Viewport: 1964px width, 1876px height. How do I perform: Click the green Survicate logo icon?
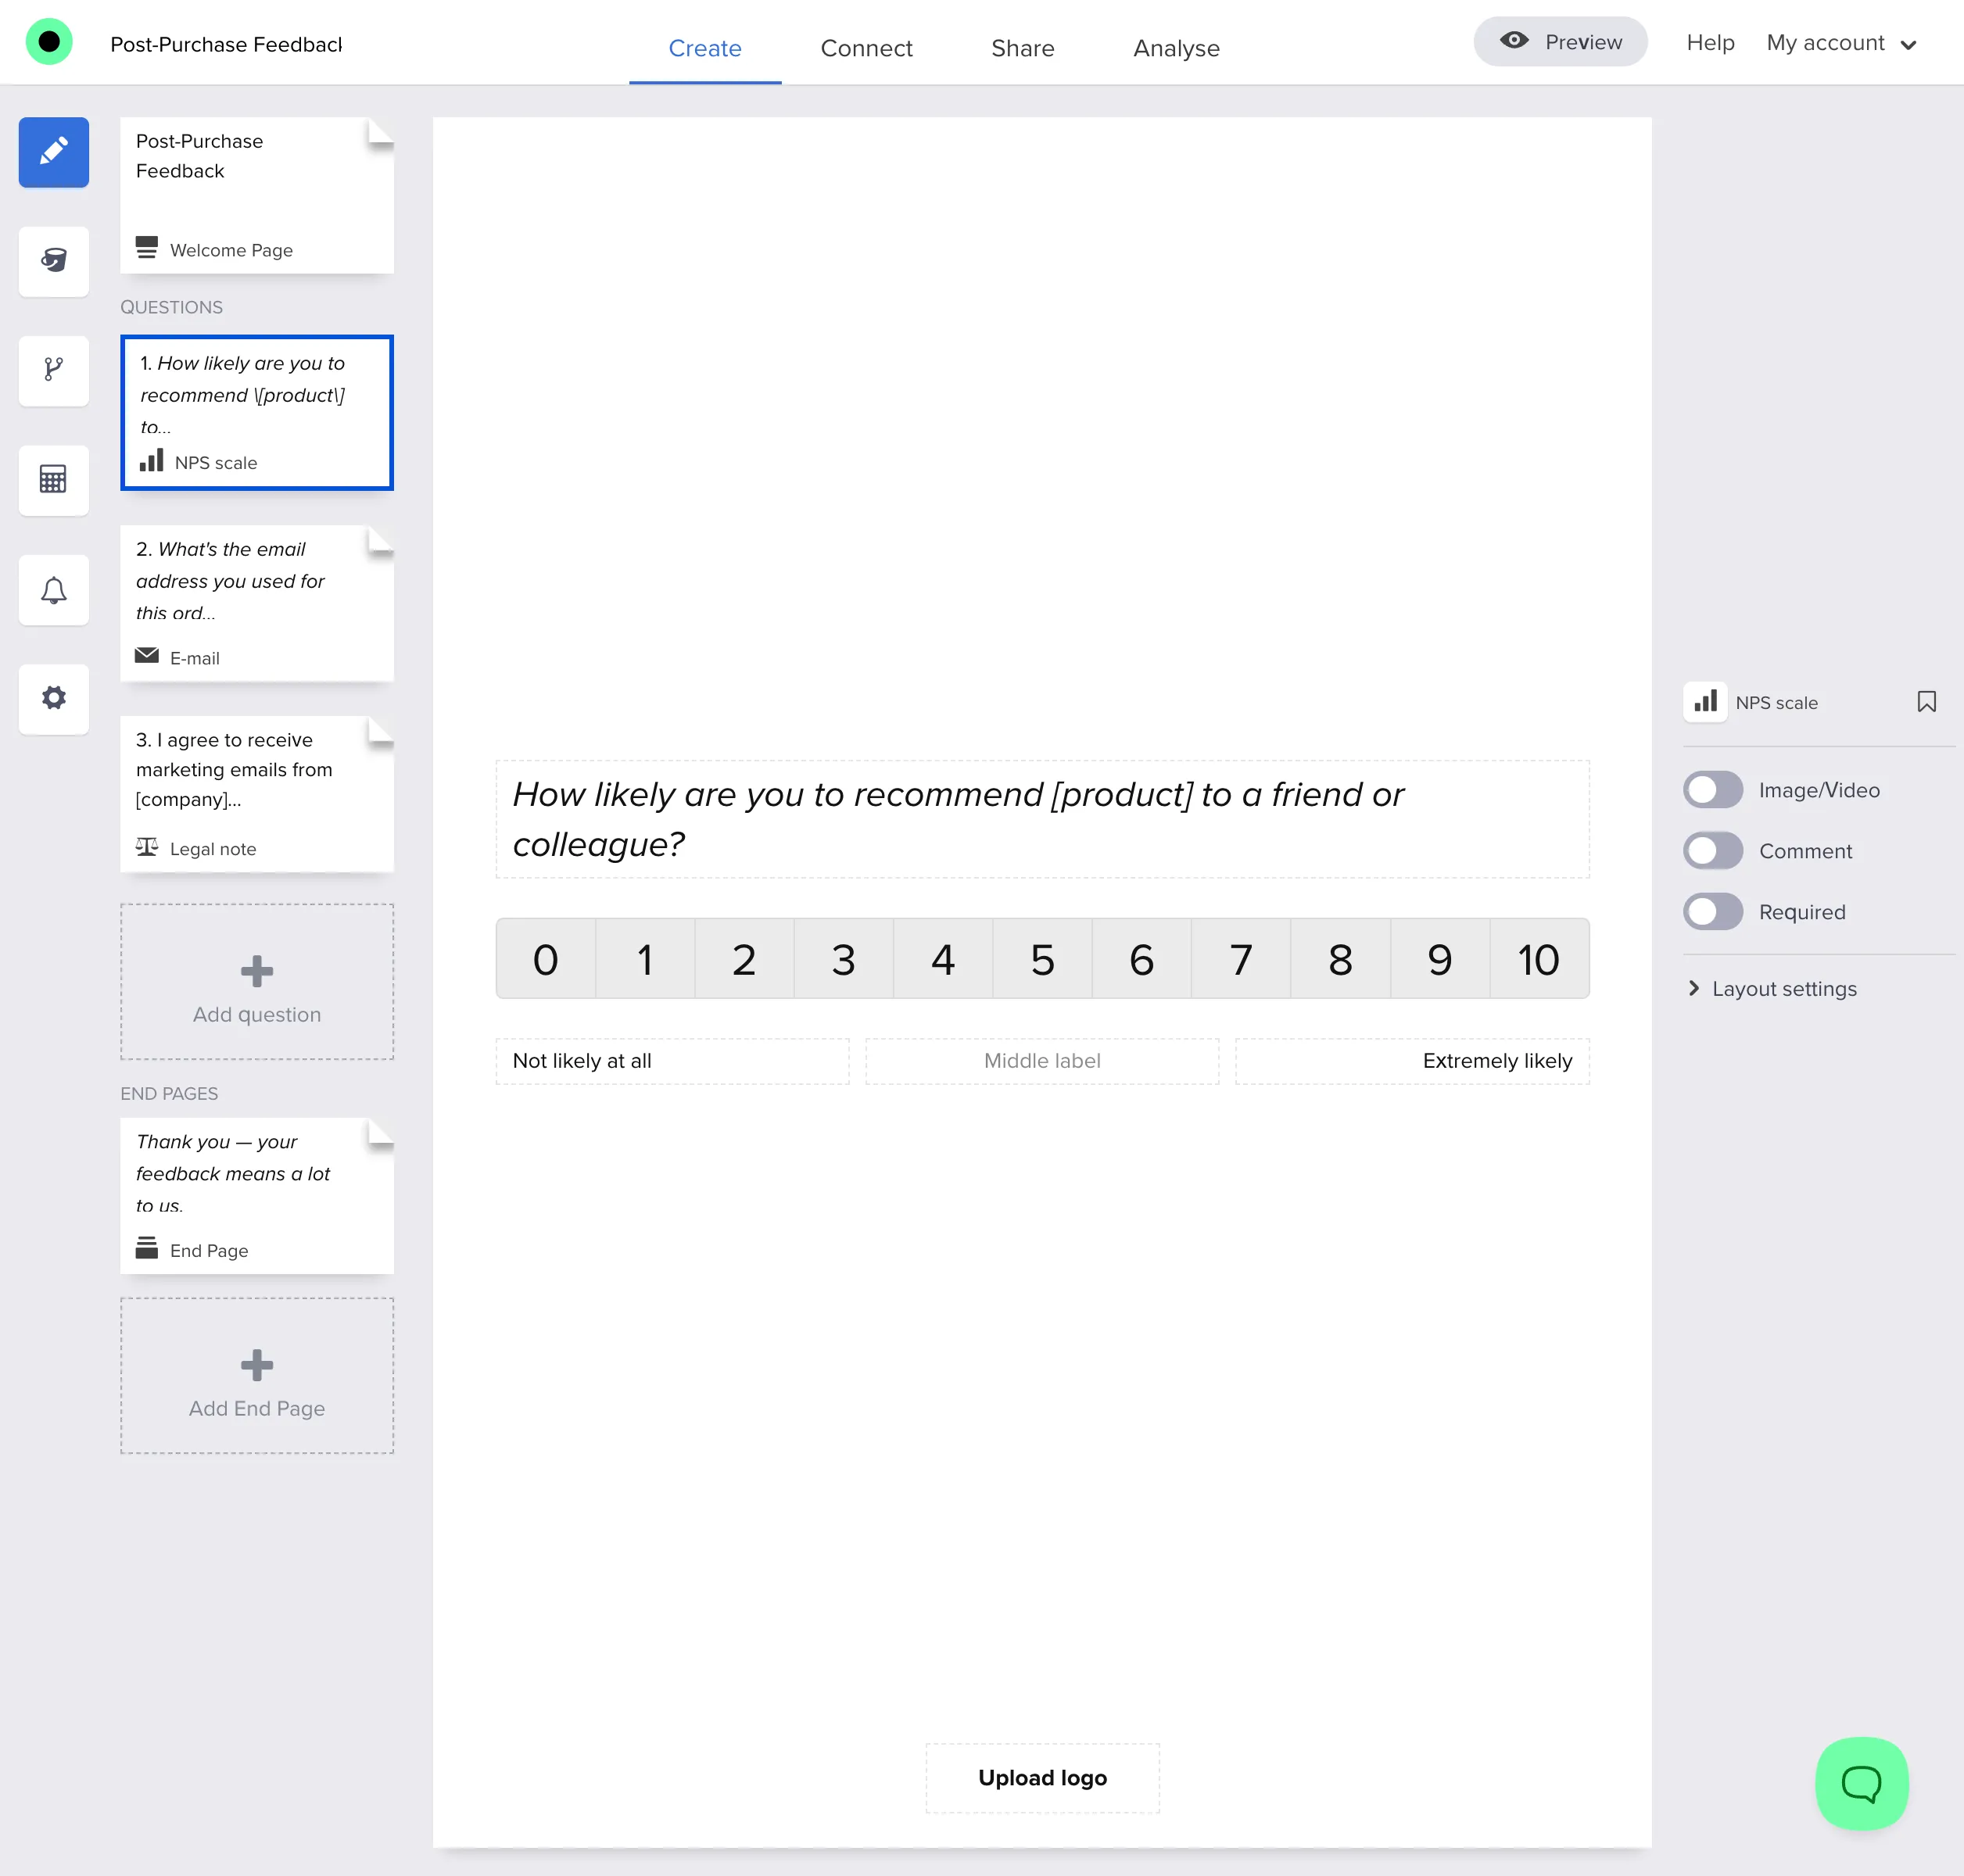(x=49, y=42)
